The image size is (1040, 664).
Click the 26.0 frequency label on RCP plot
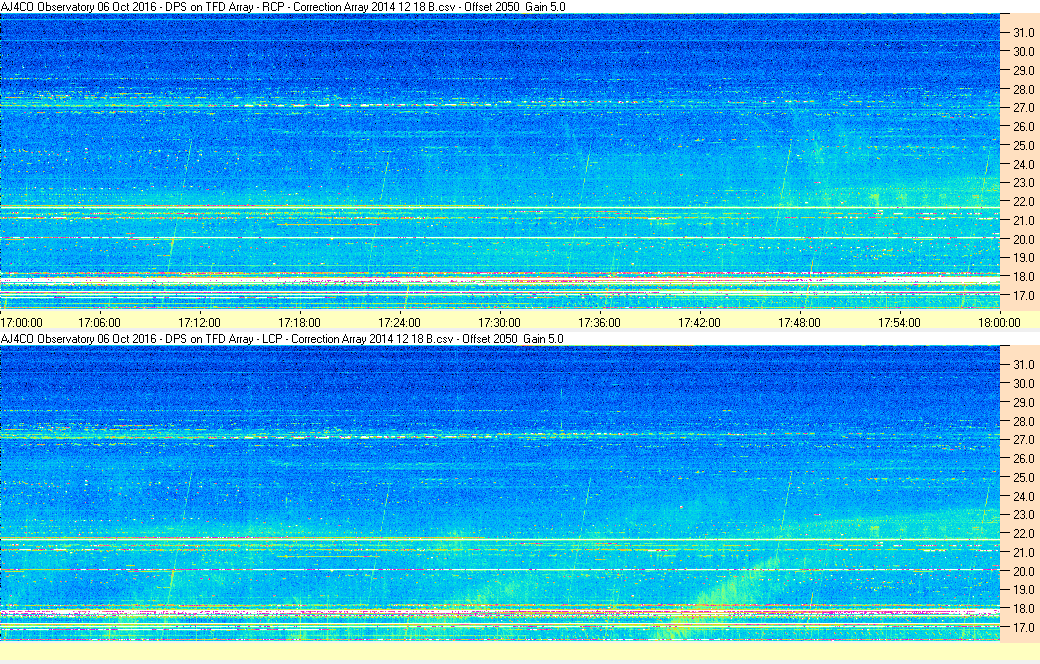pyautogui.click(x=1023, y=127)
